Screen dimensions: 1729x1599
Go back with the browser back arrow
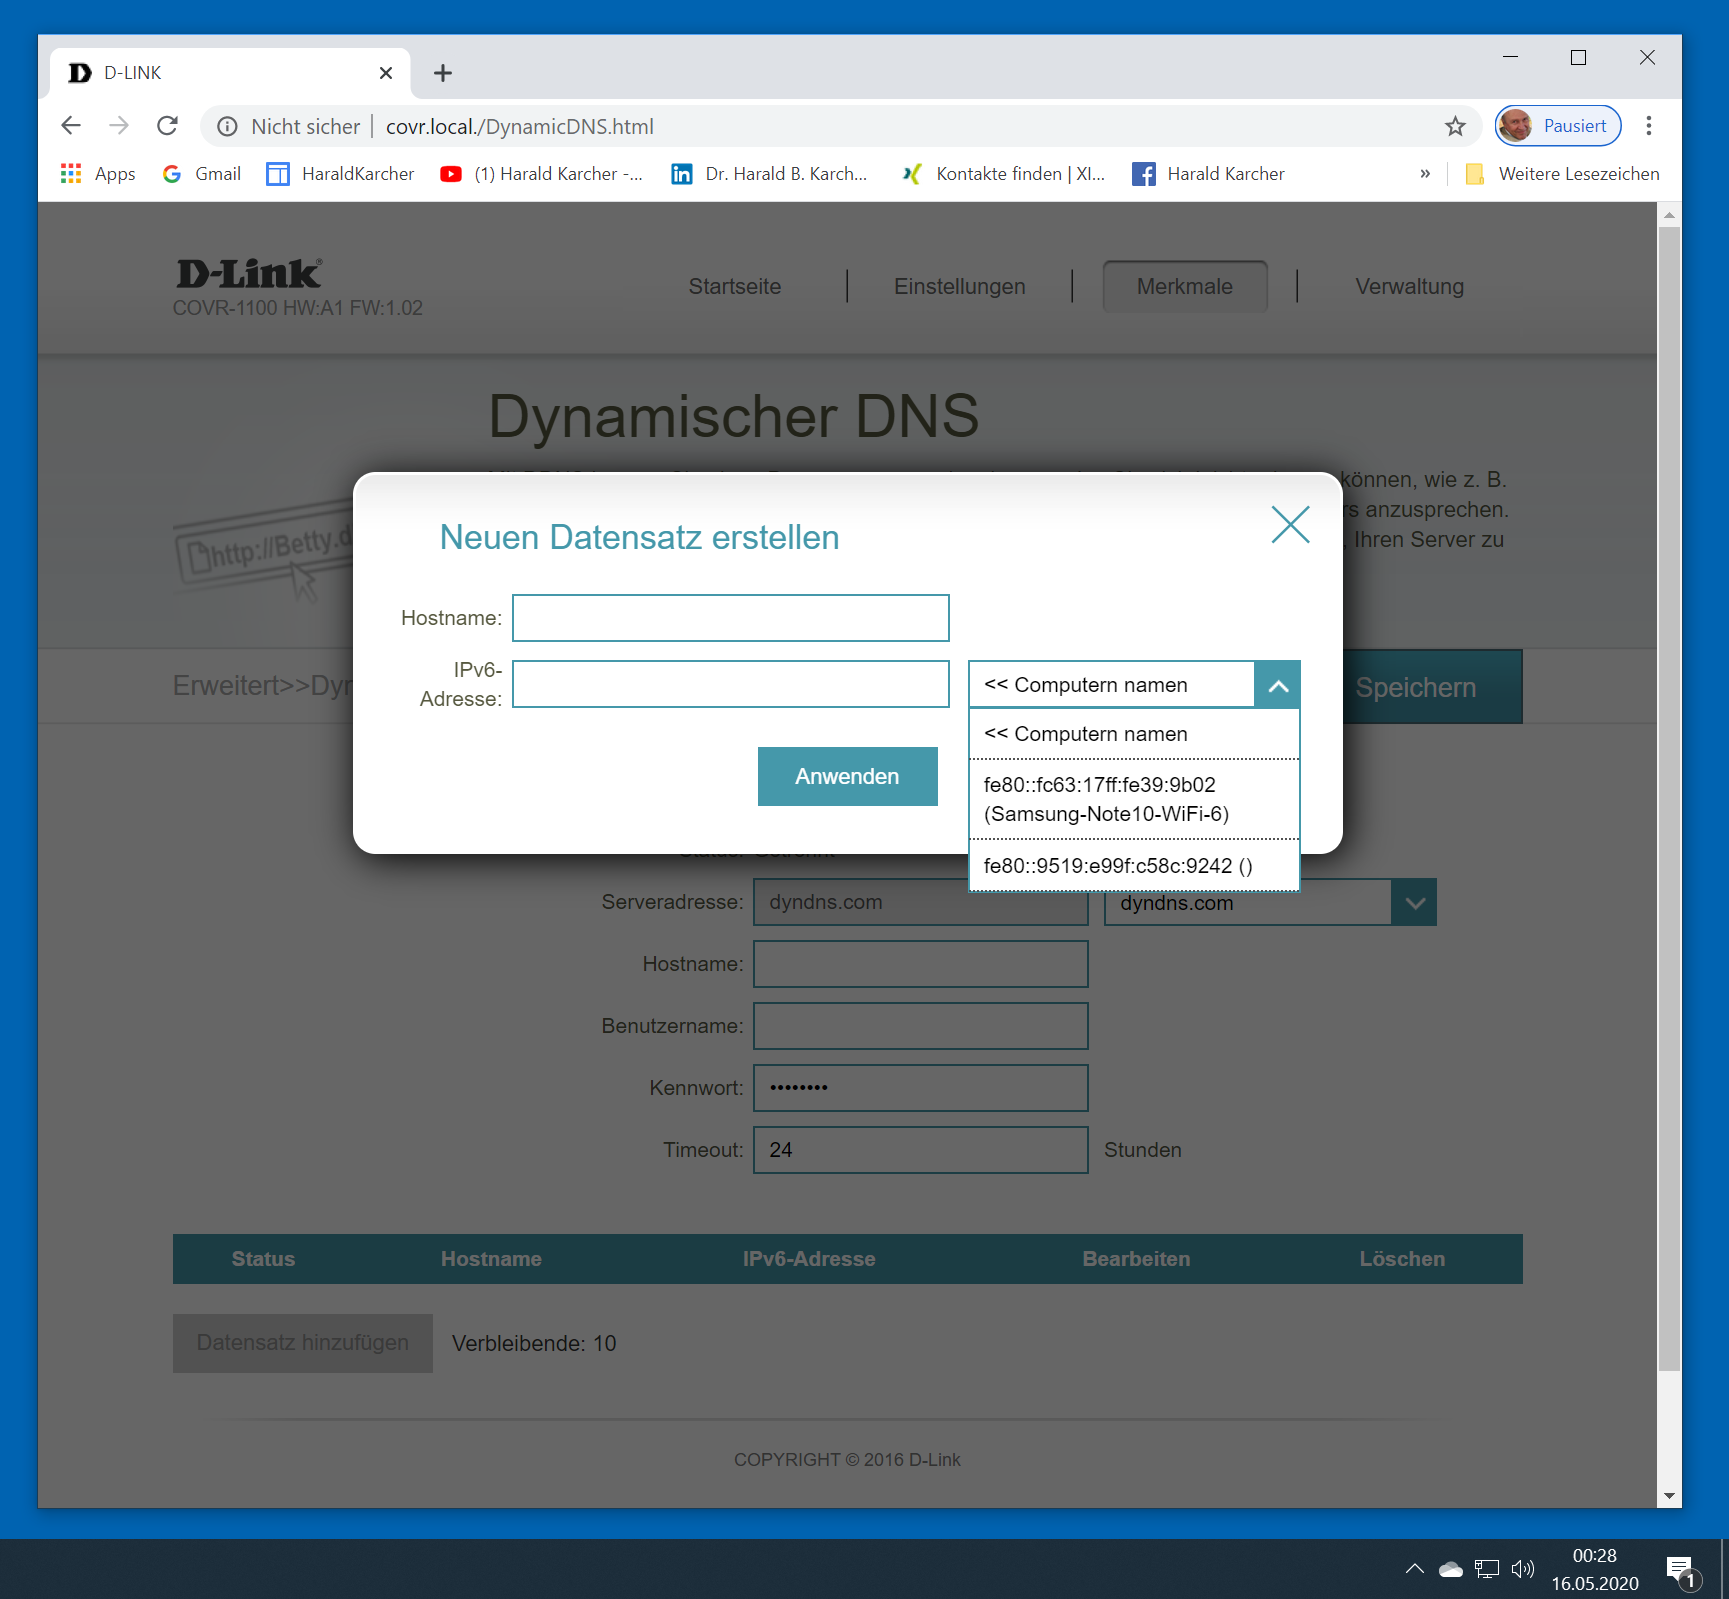pyautogui.click(x=71, y=126)
